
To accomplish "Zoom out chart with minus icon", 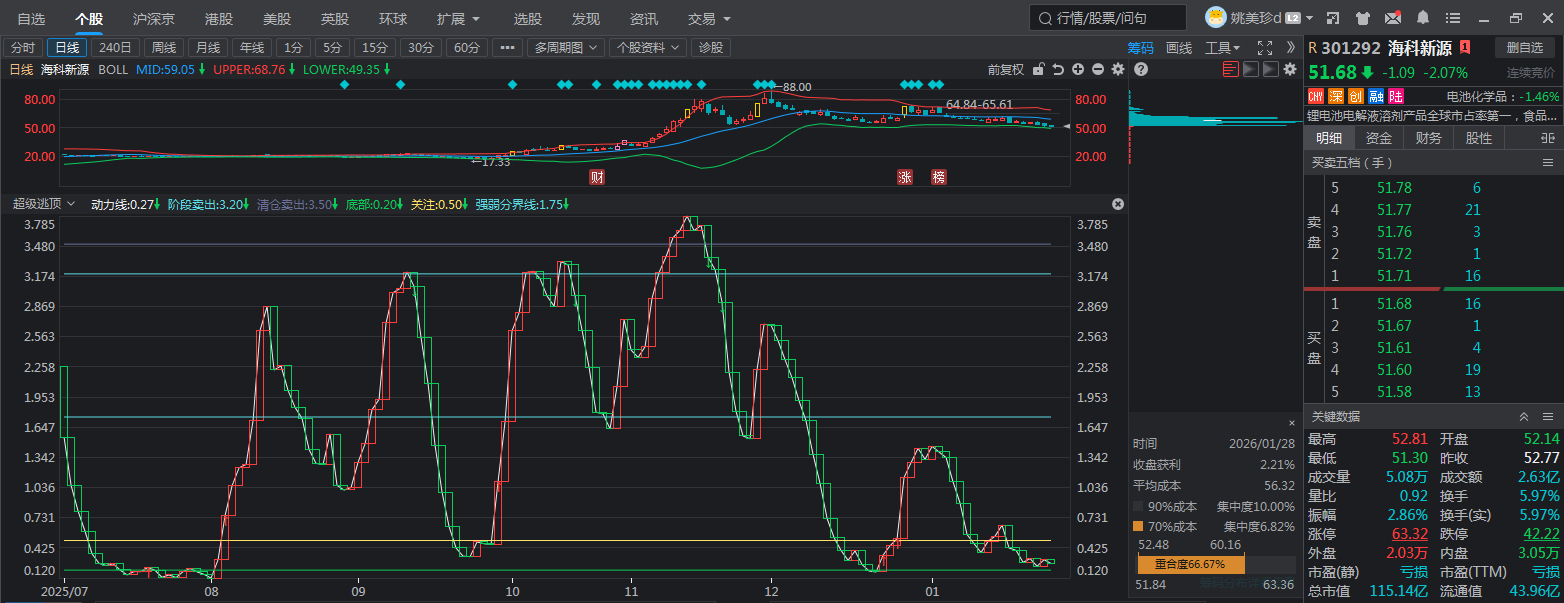I will [1098, 69].
